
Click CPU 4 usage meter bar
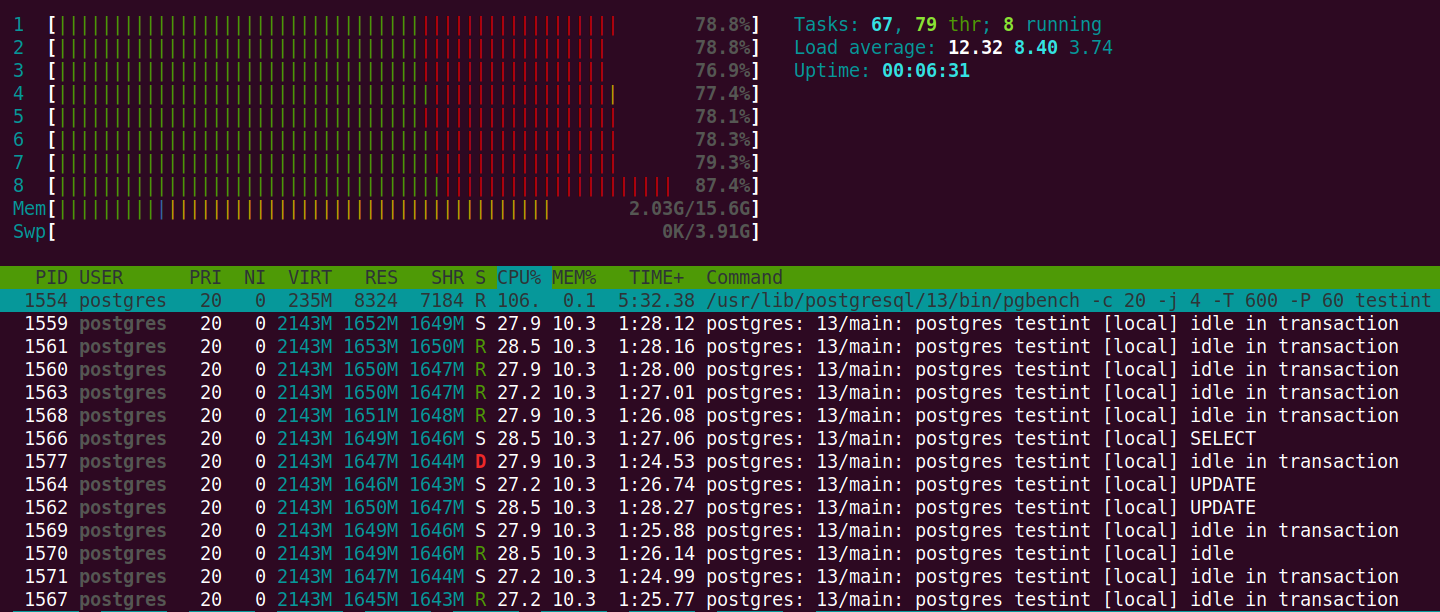point(403,93)
